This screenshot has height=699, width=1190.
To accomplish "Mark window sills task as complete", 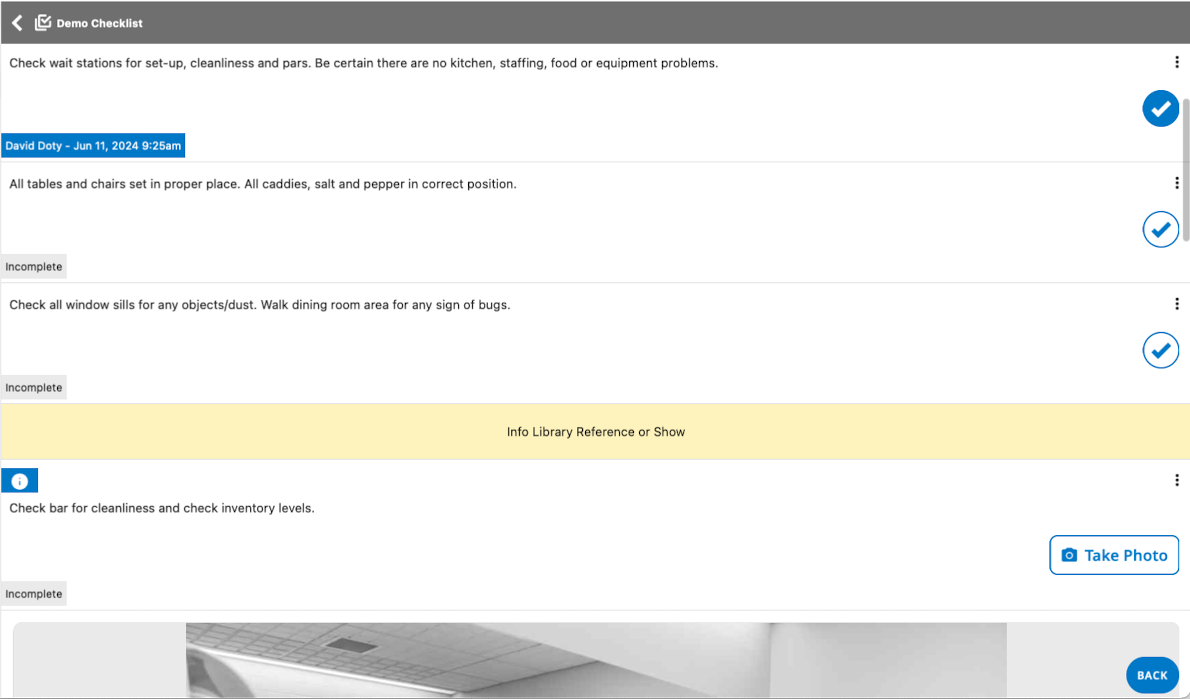I will pyautogui.click(x=1160, y=350).
